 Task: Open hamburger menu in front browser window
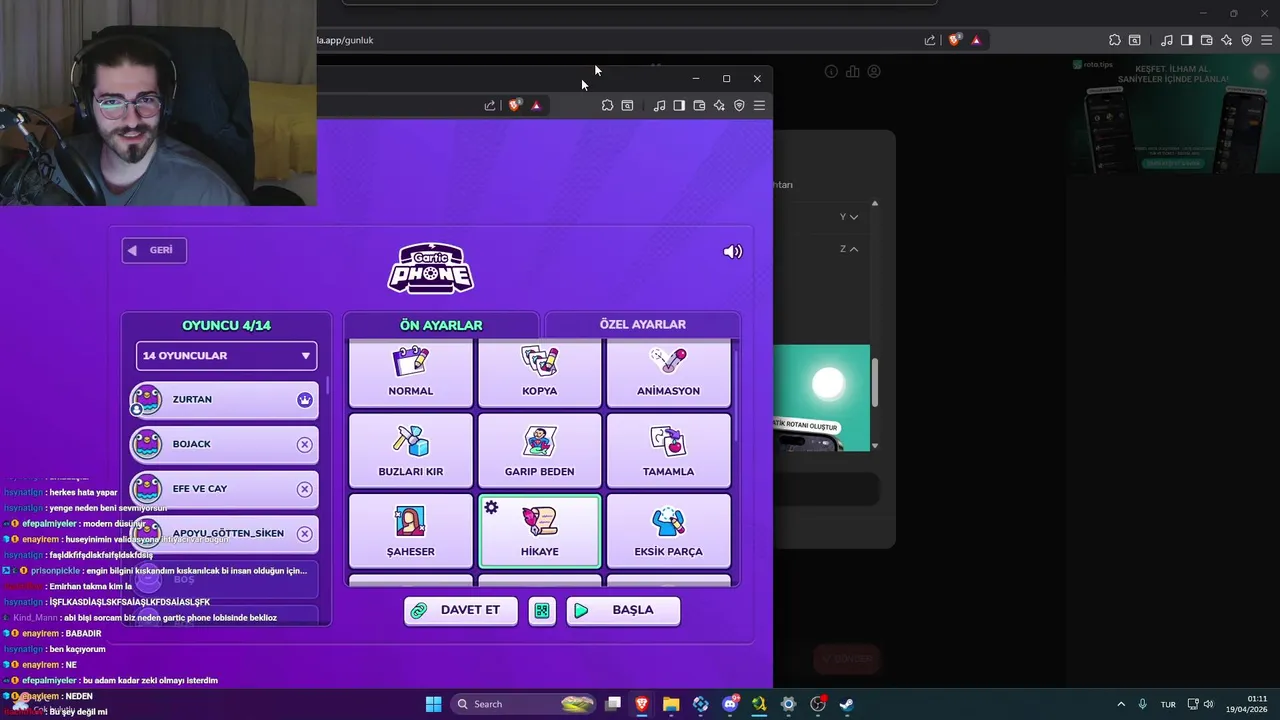[759, 105]
